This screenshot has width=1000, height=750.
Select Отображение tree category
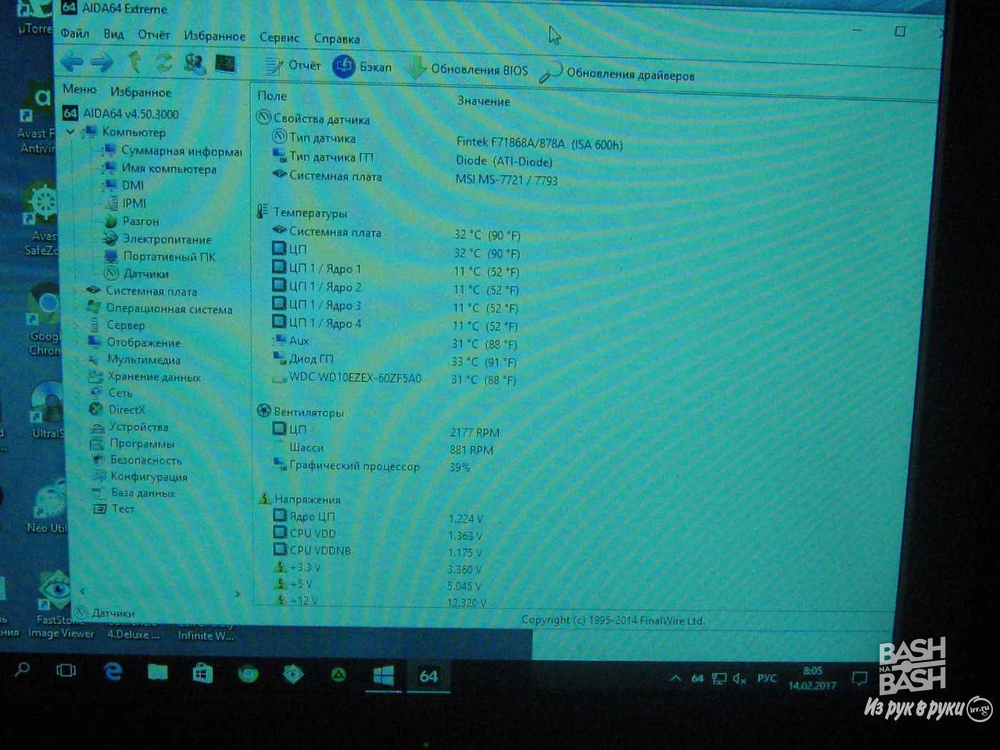pos(135,342)
